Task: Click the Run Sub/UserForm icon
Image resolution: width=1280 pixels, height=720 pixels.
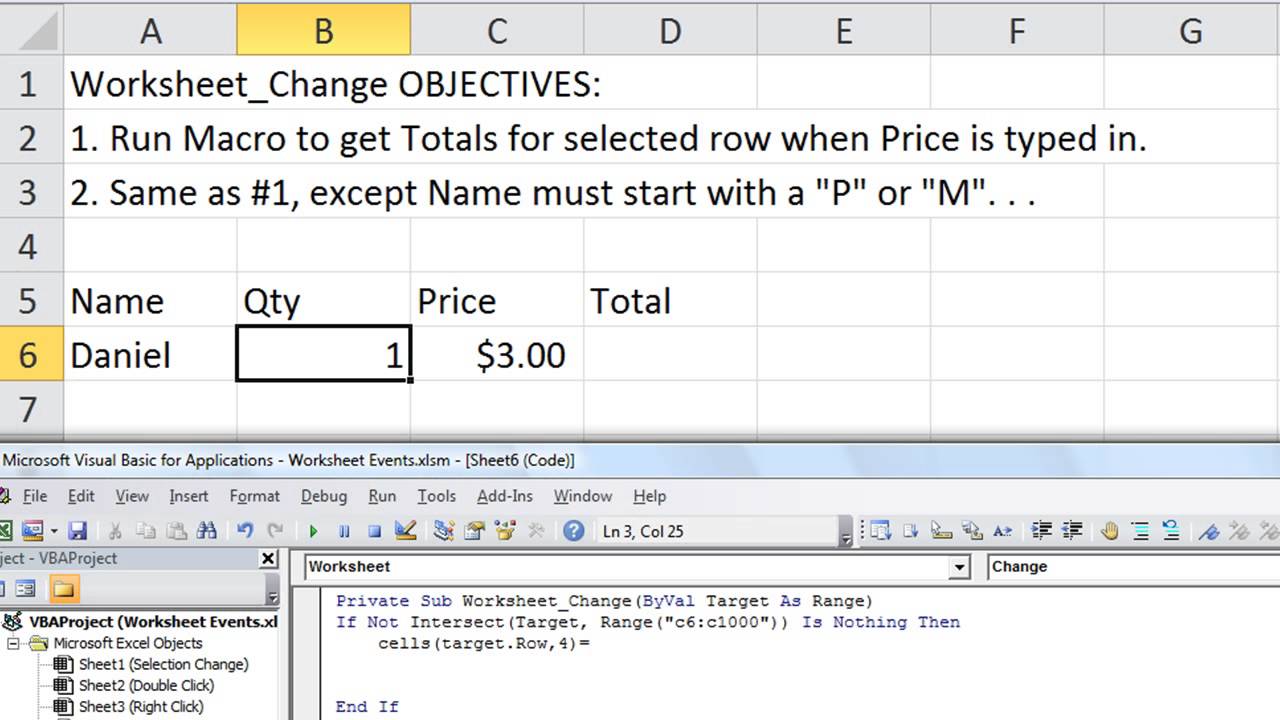Action: [x=314, y=531]
